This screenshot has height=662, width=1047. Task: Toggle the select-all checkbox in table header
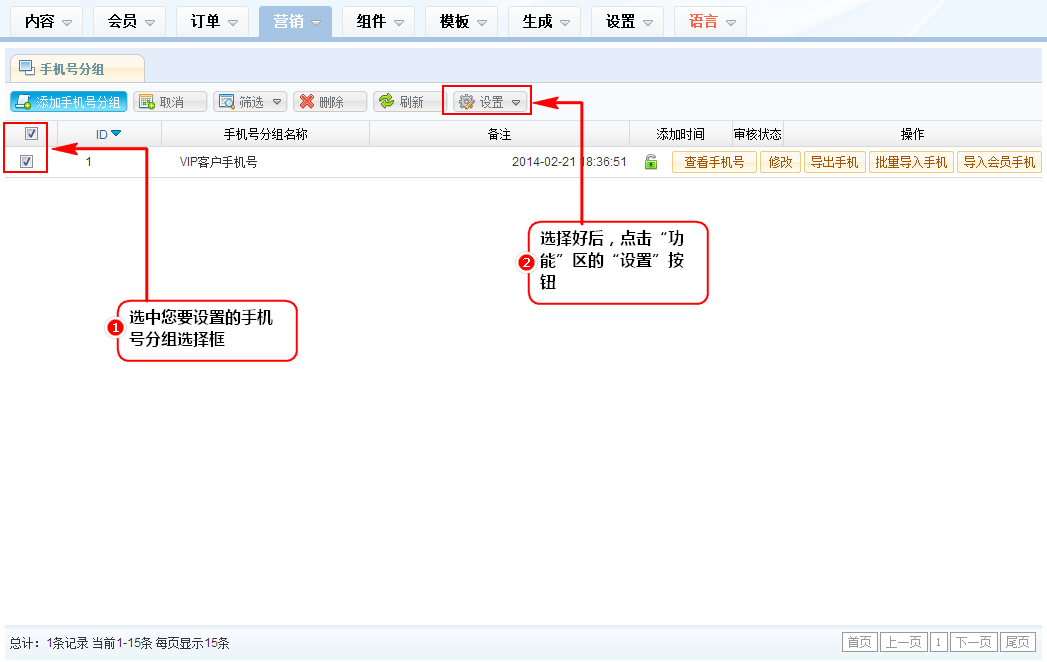coord(31,134)
